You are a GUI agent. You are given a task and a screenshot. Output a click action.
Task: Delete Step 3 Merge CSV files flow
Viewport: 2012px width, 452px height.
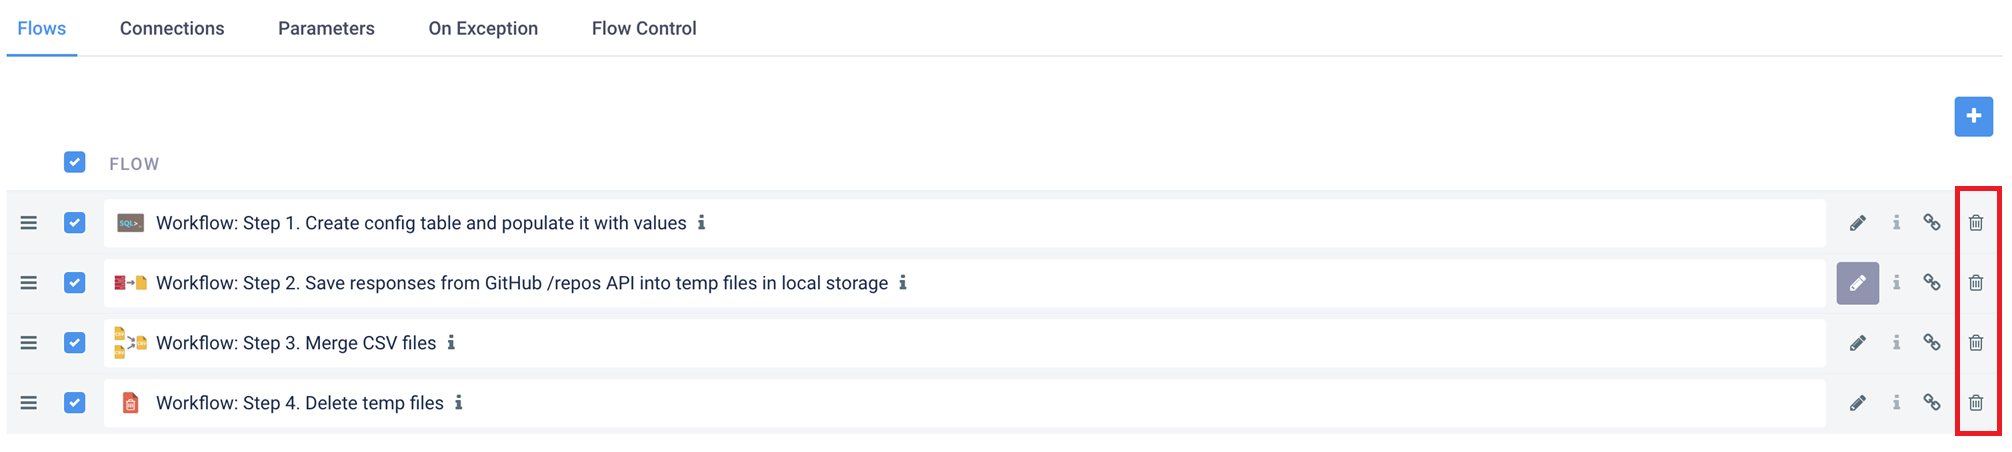pyautogui.click(x=1976, y=343)
